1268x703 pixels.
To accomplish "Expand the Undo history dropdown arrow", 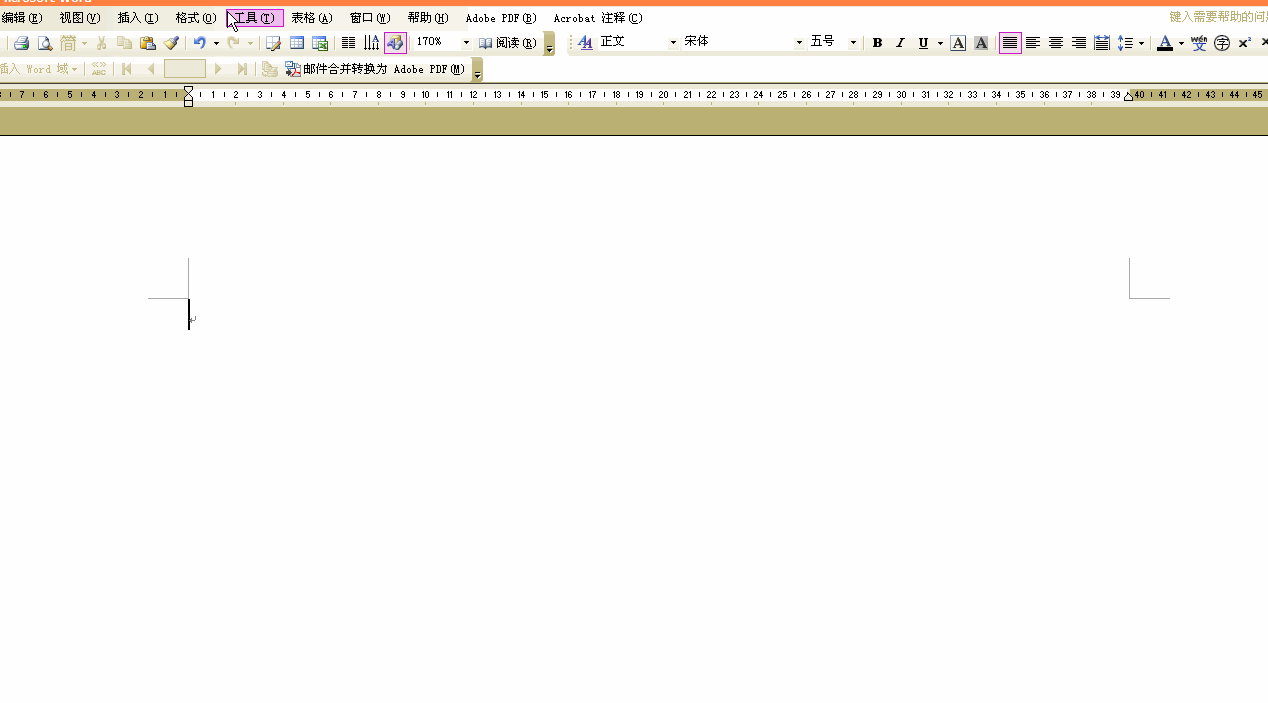I will click(216, 43).
